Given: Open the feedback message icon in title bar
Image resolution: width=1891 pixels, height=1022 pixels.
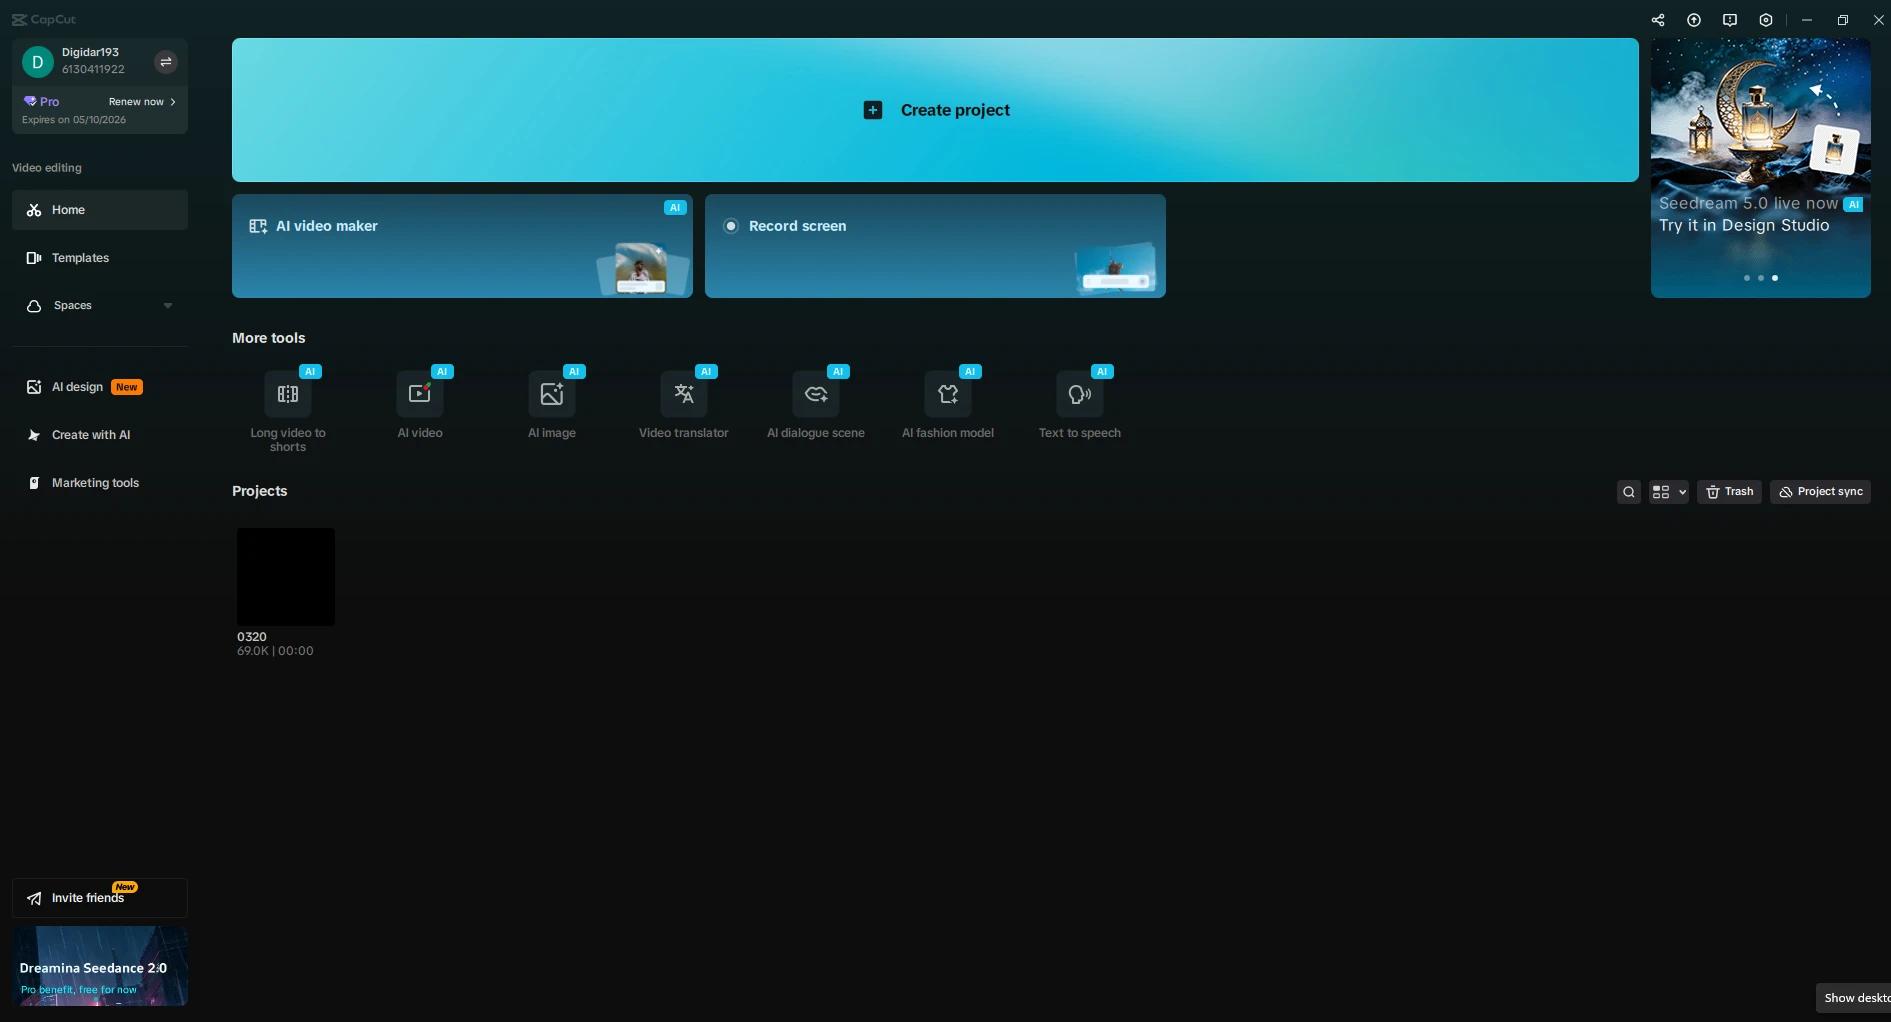Looking at the screenshot, I should pos(1730,20).
